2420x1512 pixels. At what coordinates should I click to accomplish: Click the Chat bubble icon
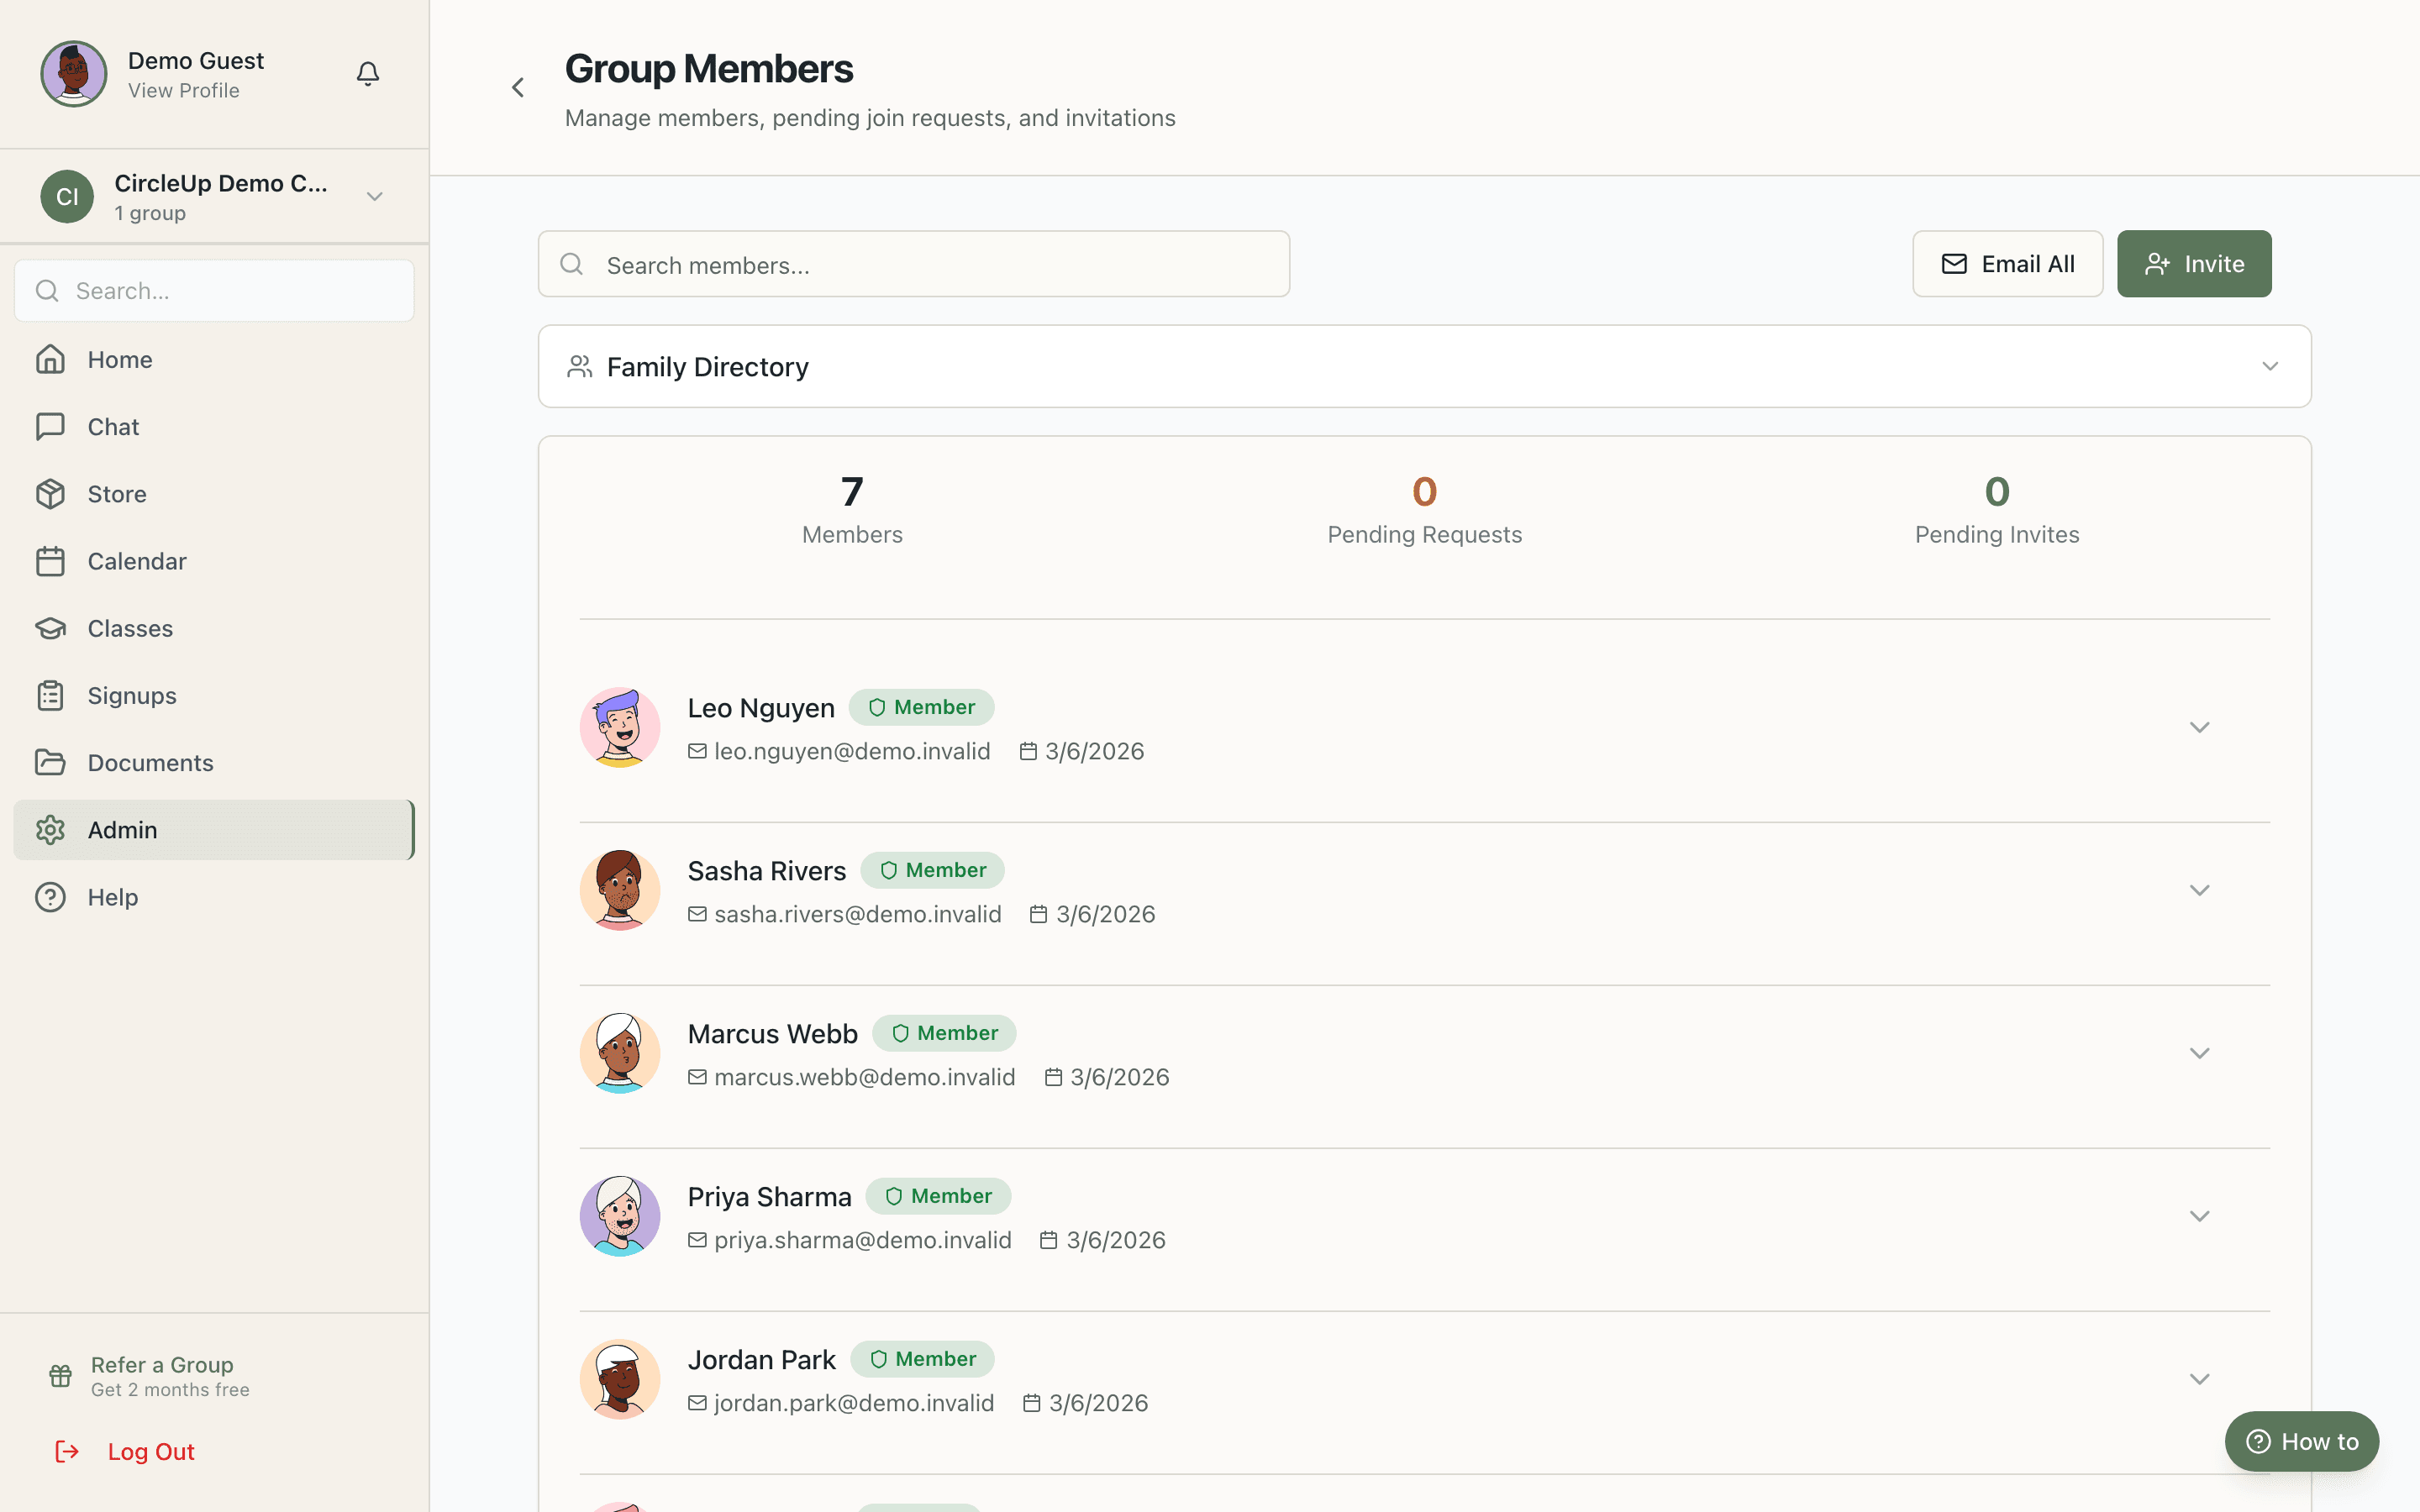click(x=50, y=426)
